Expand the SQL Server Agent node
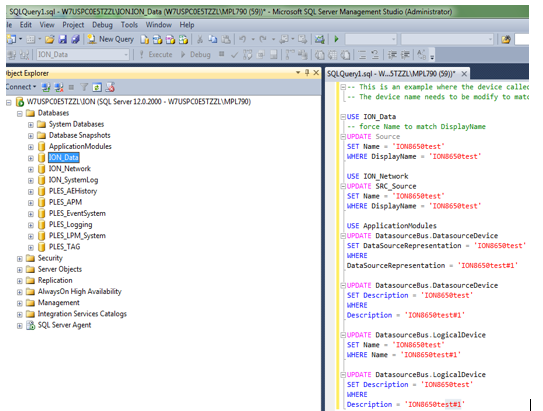The height and width of the screenshot is (411, 543). (20, 325)
